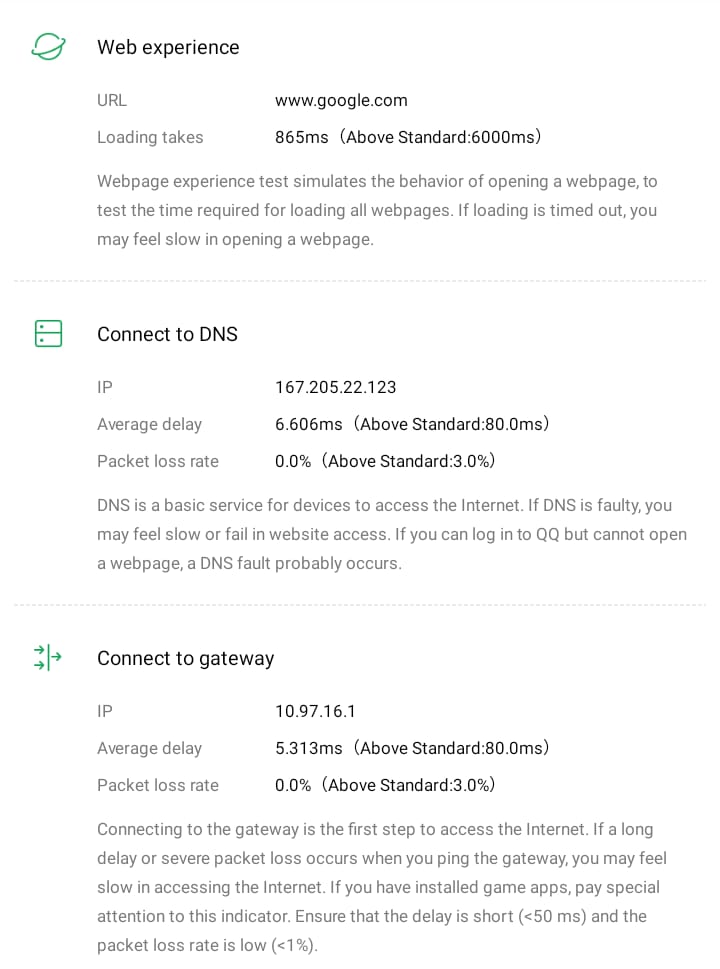Click the DNS IP address 167.205.22.123
Screen dimensions: 720x969
click(336, 387)
